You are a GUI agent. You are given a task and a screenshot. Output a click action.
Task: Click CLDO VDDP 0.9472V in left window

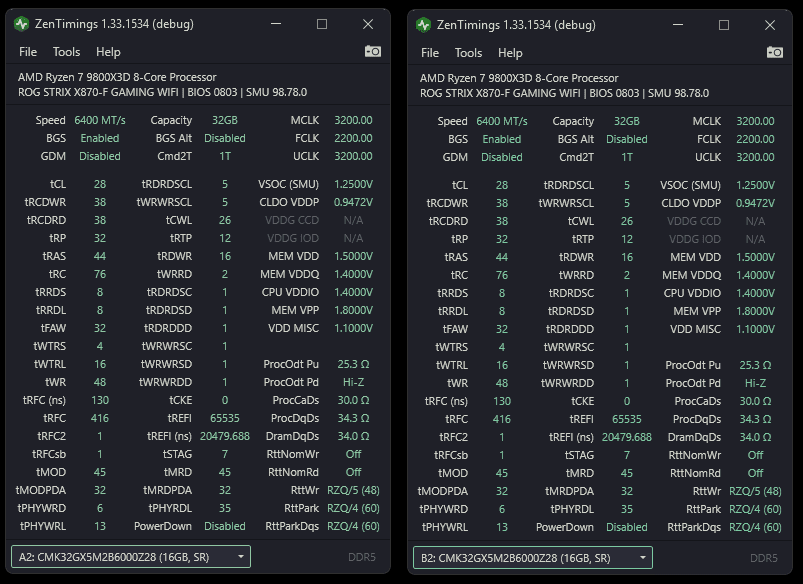click(353, 202)
